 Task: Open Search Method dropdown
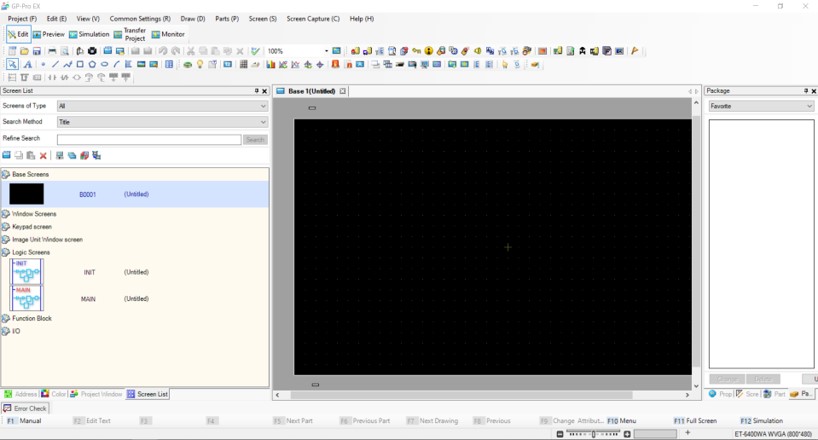pos(163,122)
